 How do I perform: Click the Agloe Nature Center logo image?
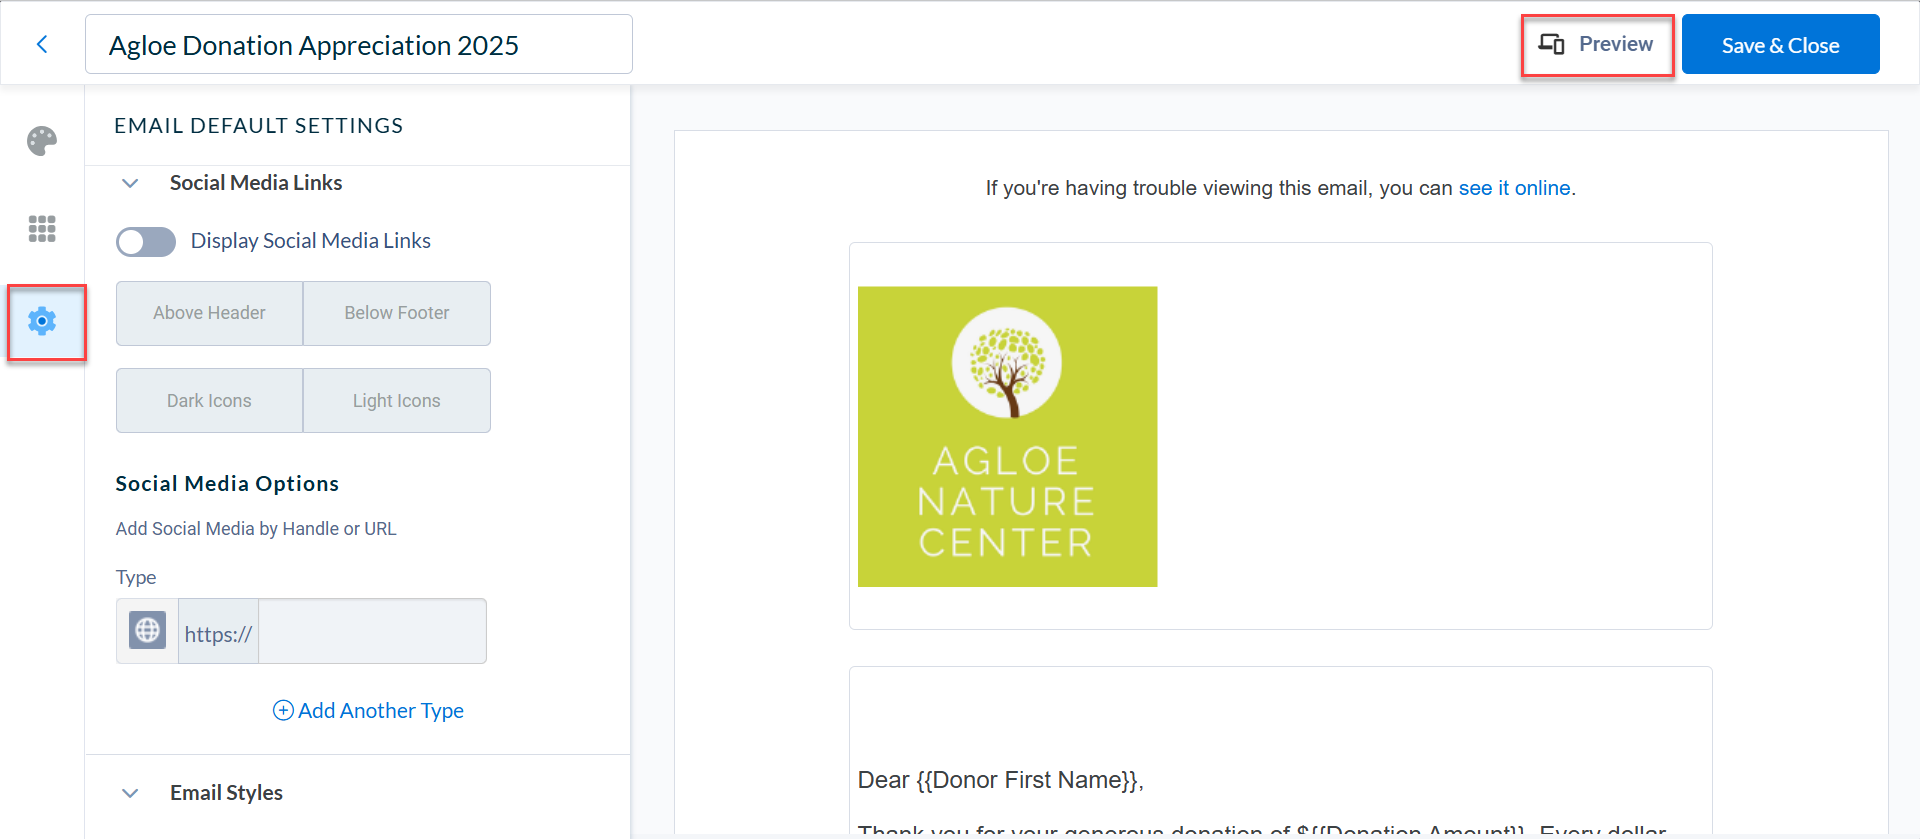(1007, 436)
